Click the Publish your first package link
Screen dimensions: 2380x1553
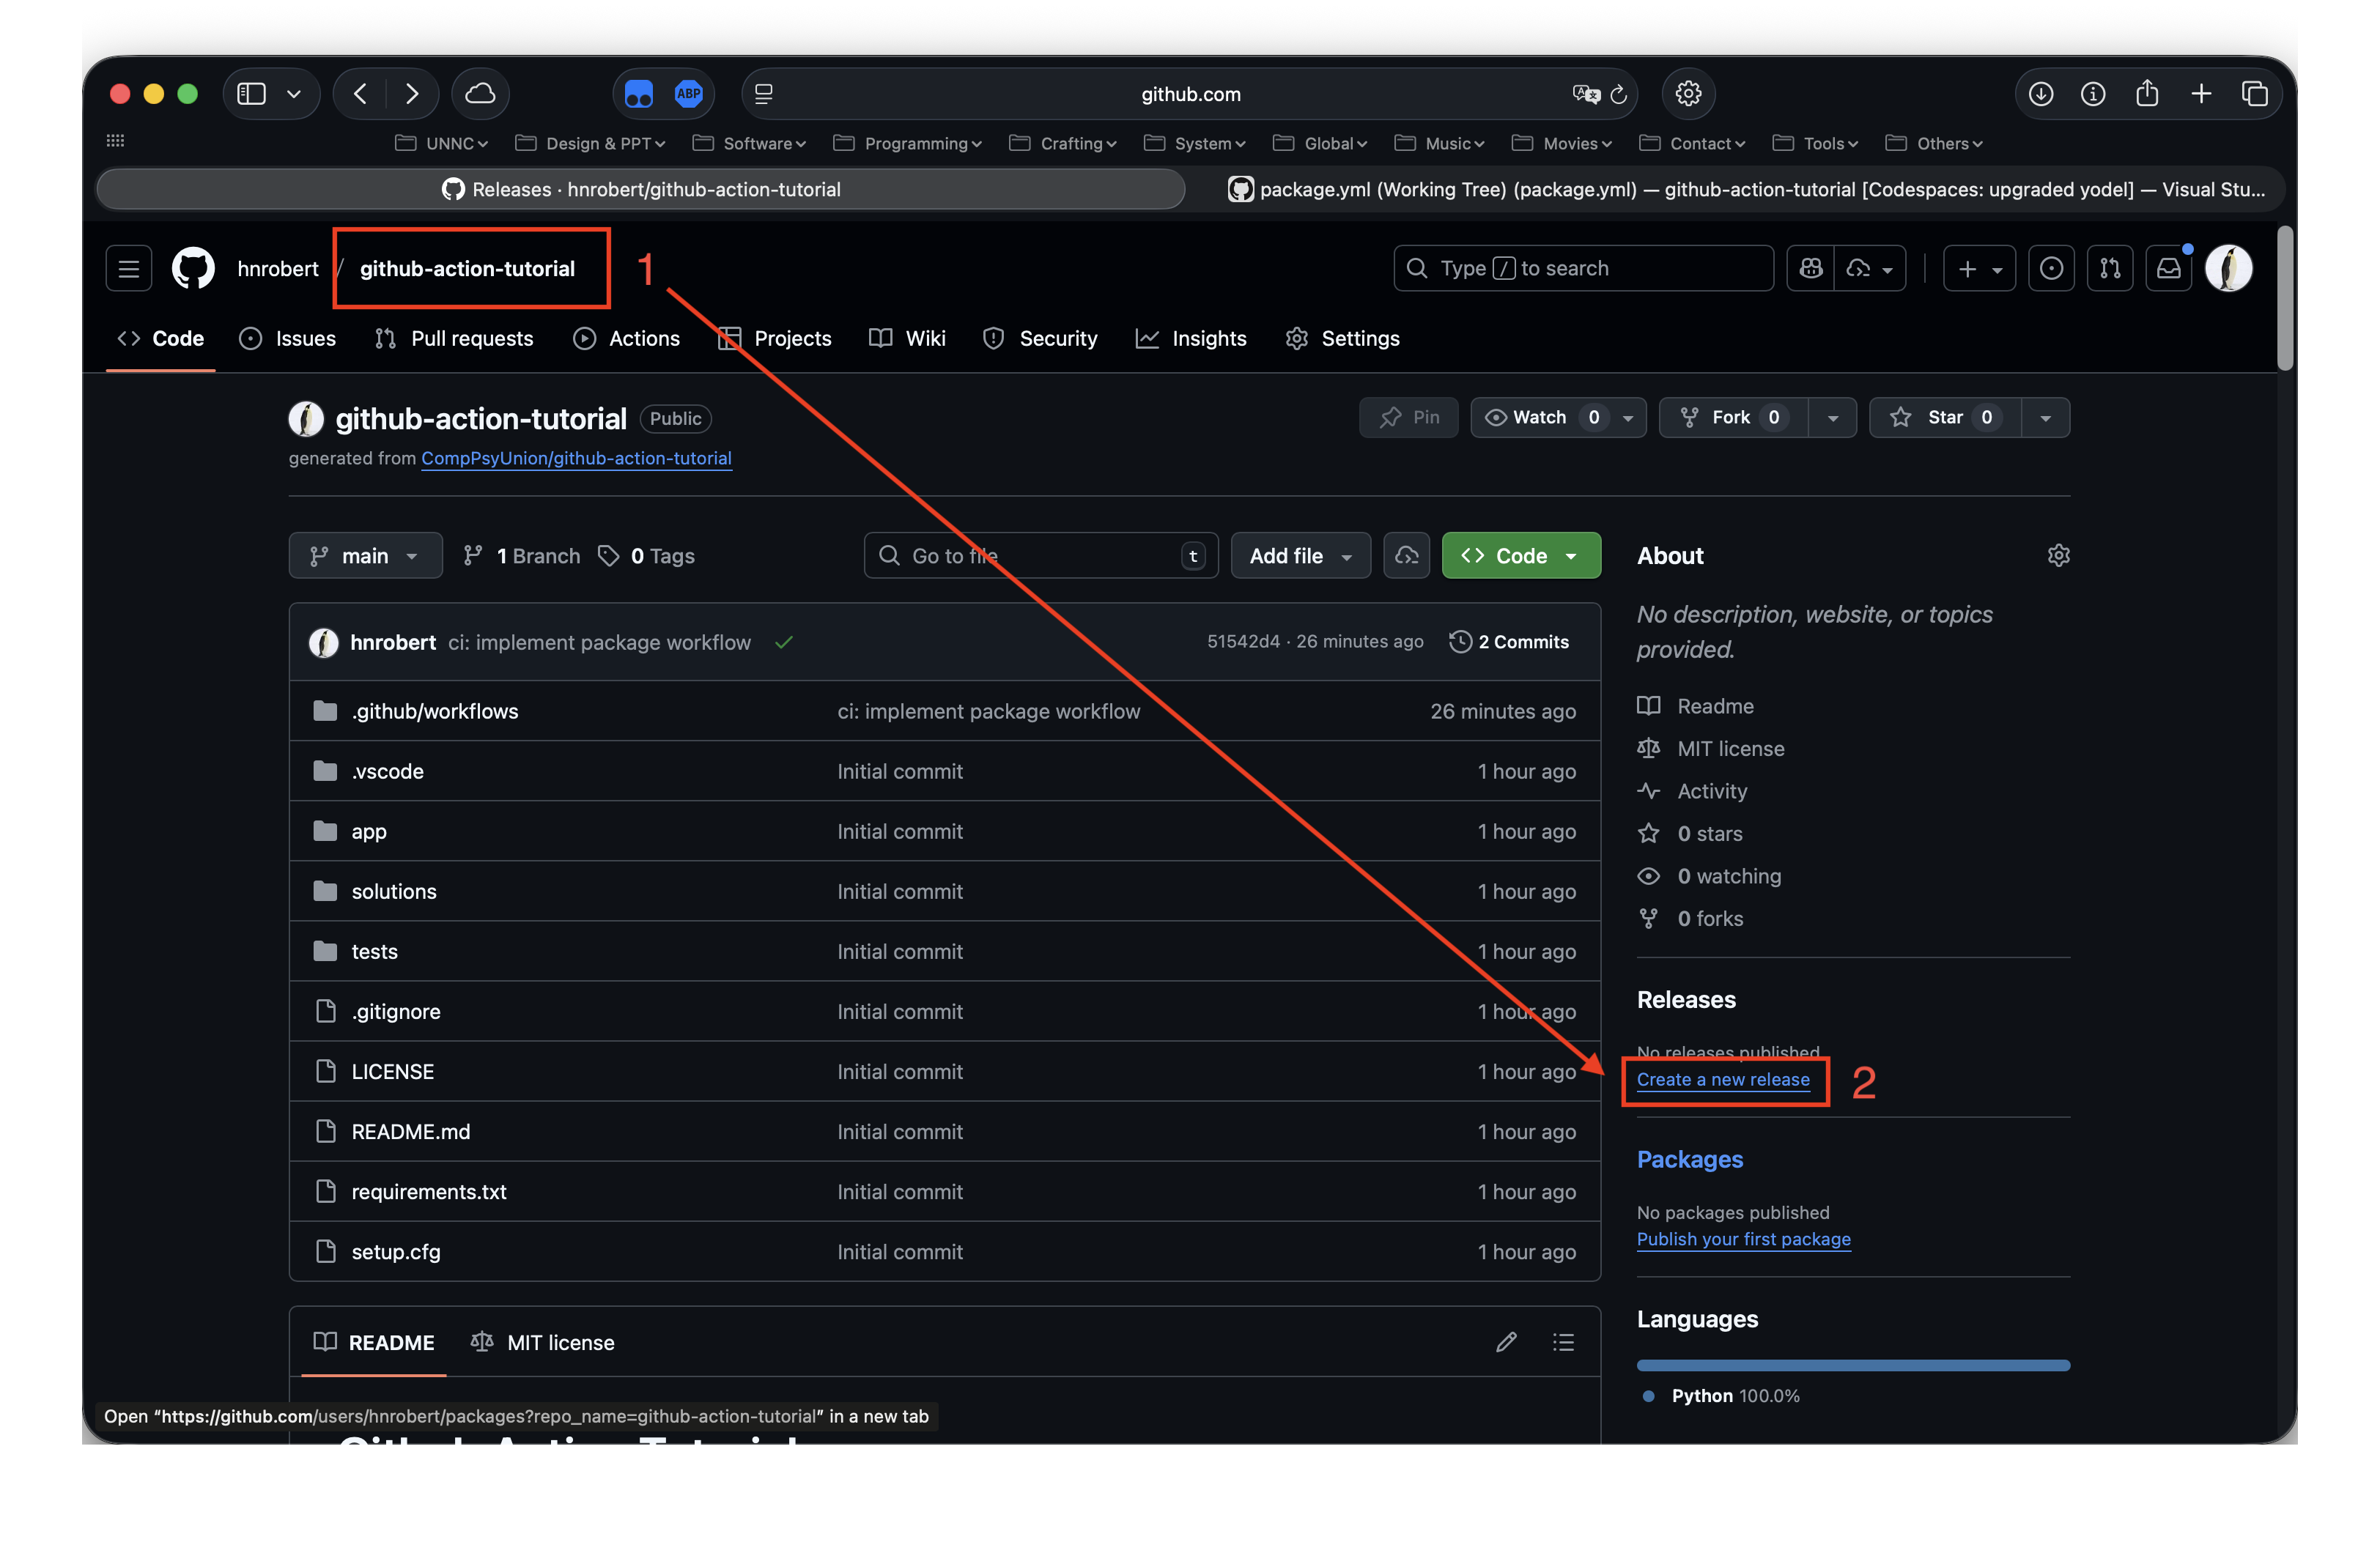pos(1743,1239)
